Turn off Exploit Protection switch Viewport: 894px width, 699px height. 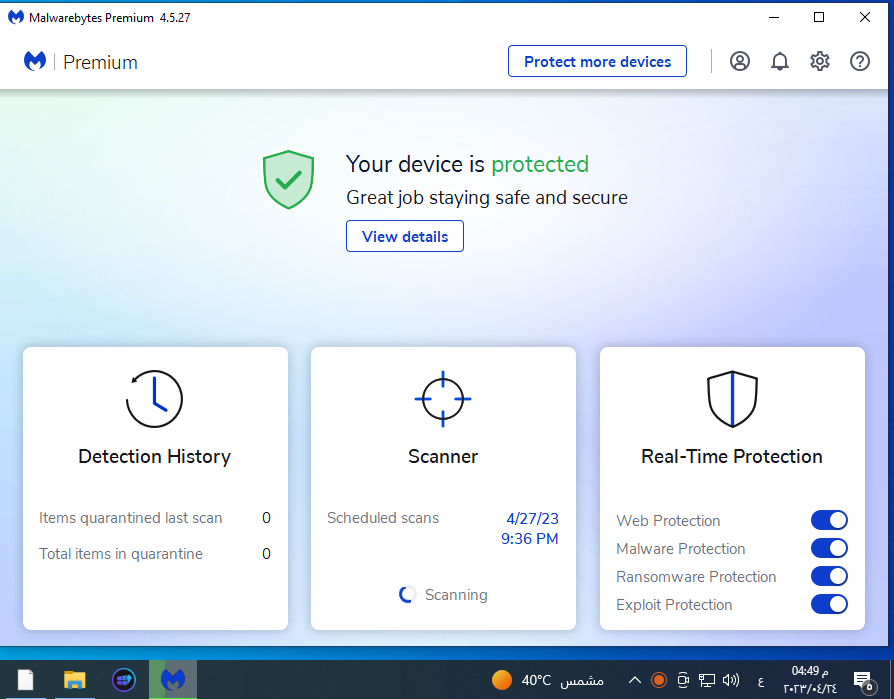[829, 604]
